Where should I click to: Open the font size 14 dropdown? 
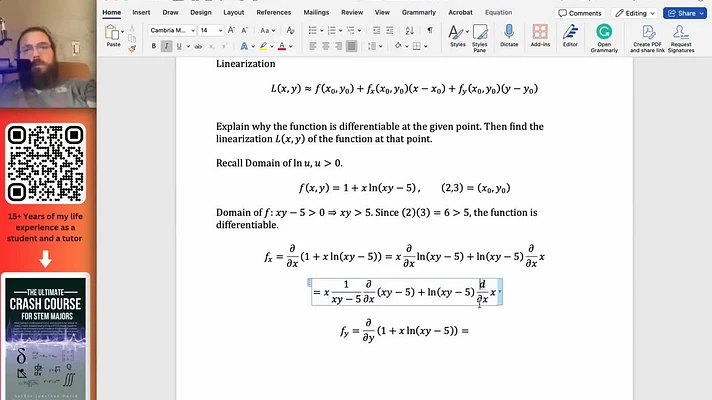(221, 30)
